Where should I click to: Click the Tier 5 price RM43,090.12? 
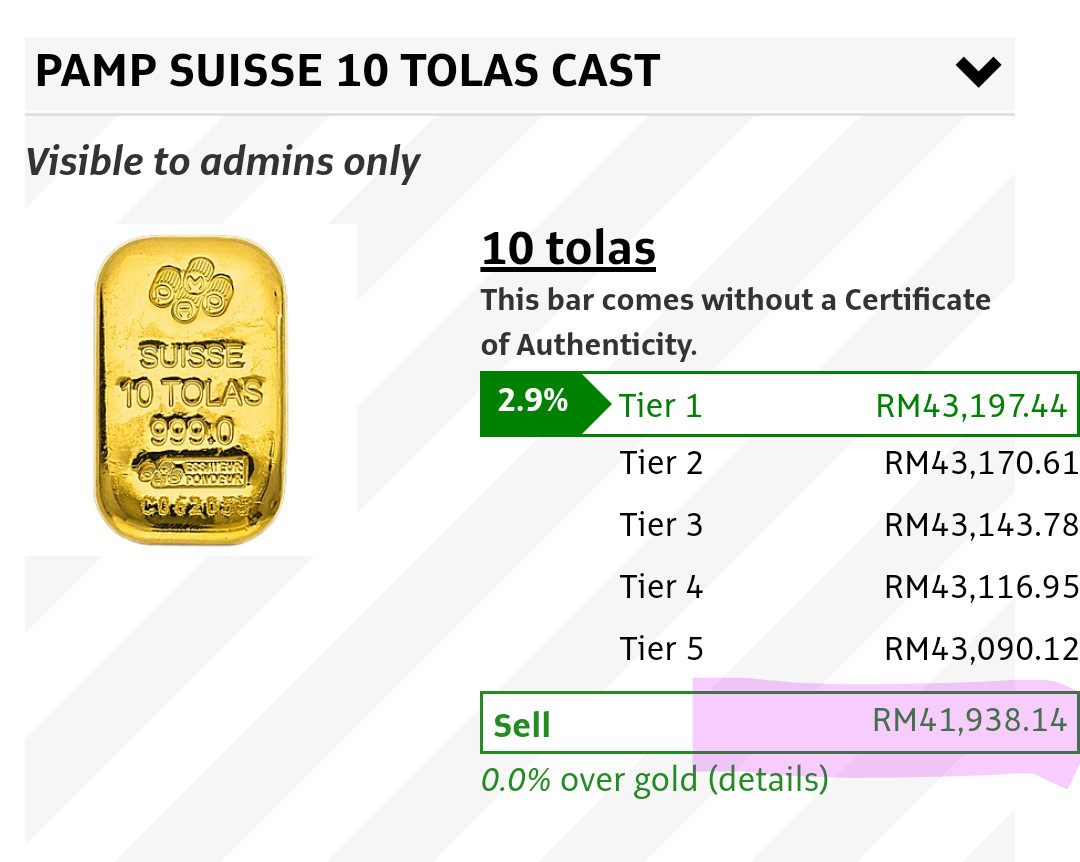click(x=980, y=649)
